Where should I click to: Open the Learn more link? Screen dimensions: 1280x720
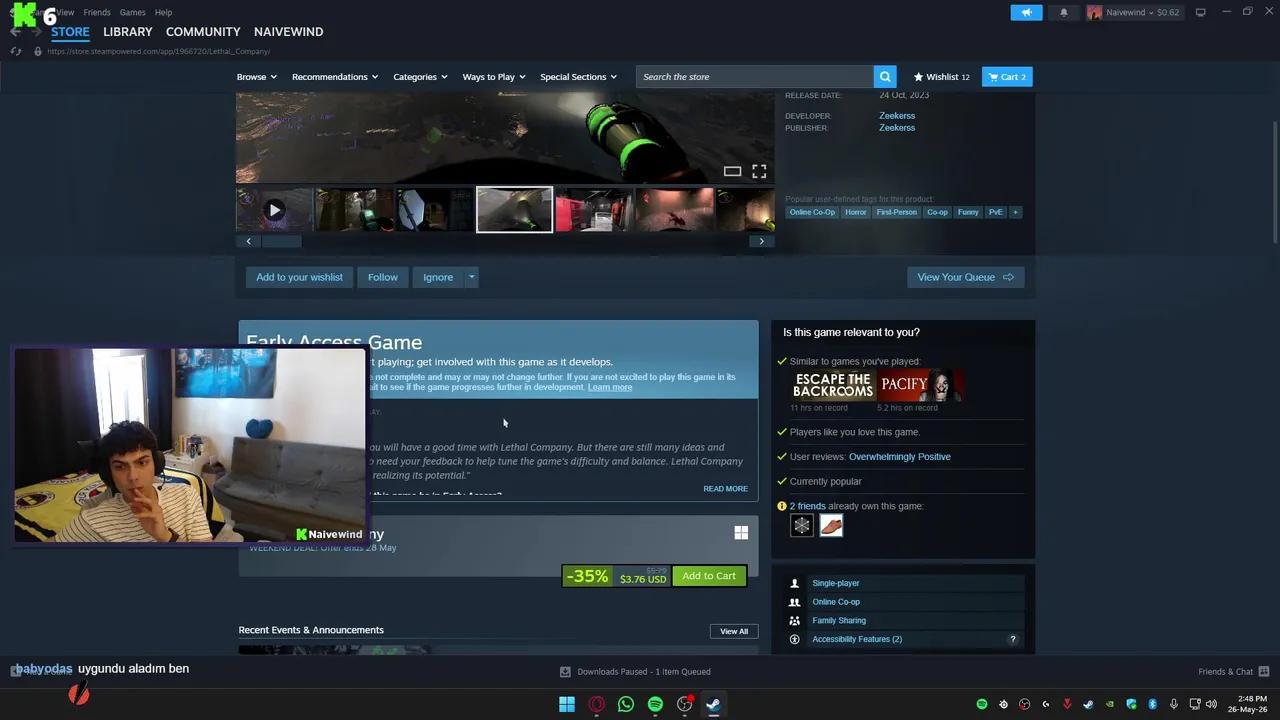point(610,387)
